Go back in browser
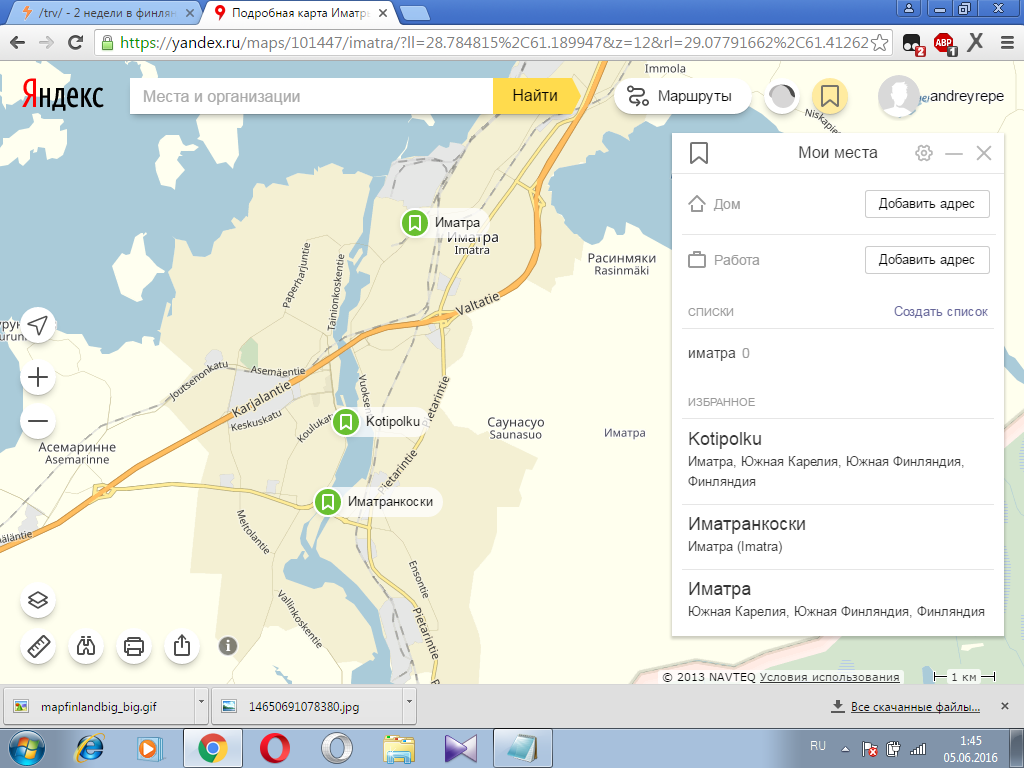Image resolution: width=1024 pixels, height=768 pixels. (18, 43)
